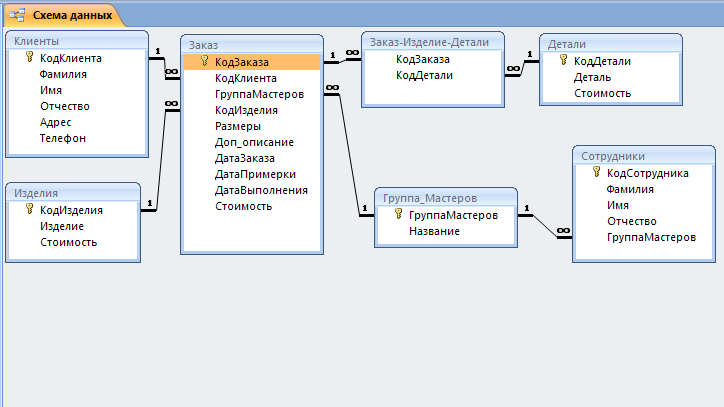Select relationship line between Изделия and Заказ

click(x=161, y=160)
